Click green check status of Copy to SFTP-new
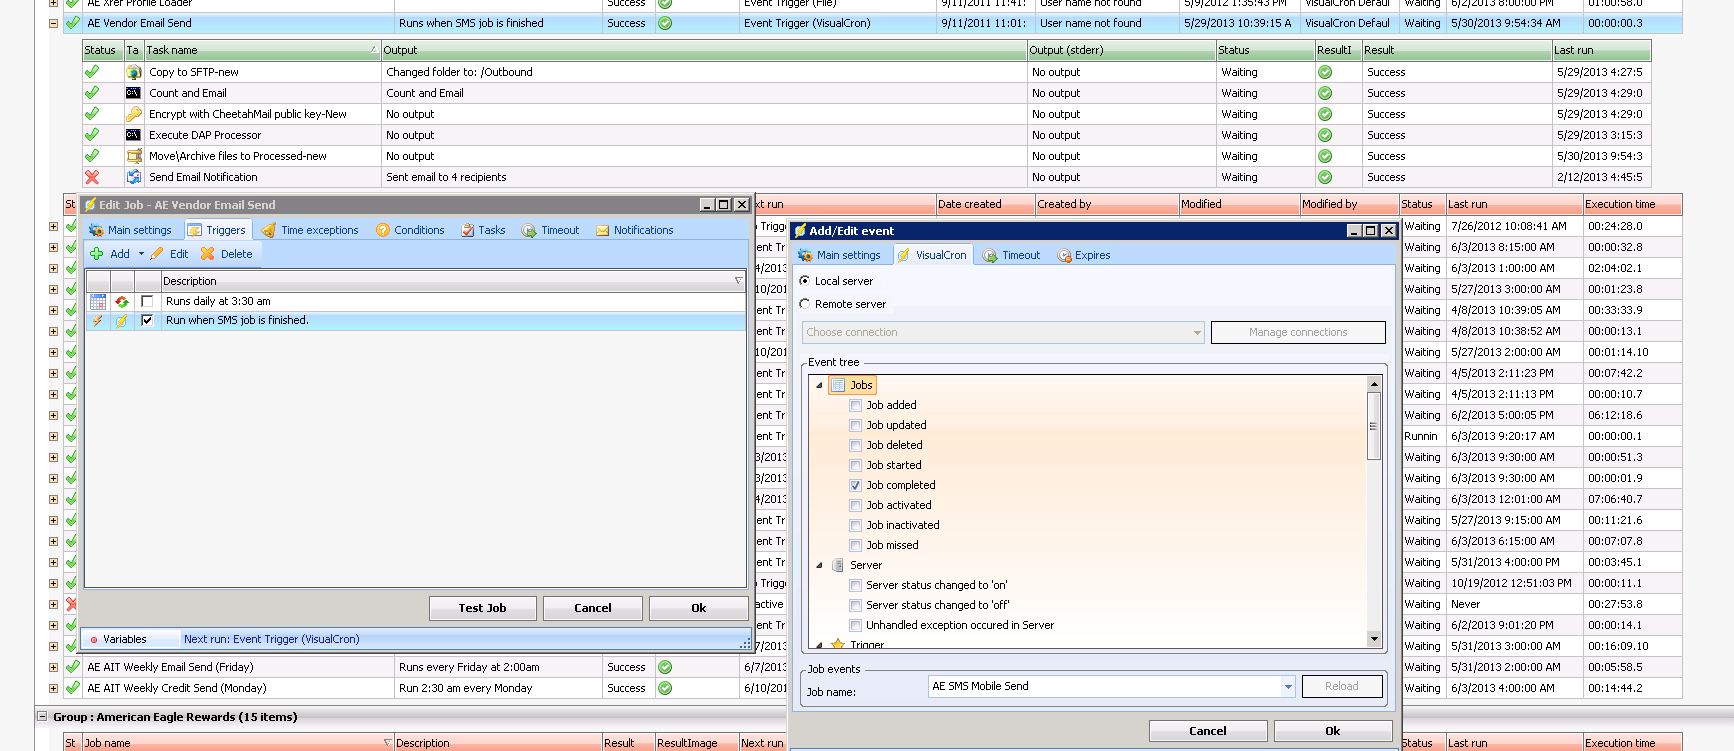This screenshot has width=1734, height=751. 92,72
